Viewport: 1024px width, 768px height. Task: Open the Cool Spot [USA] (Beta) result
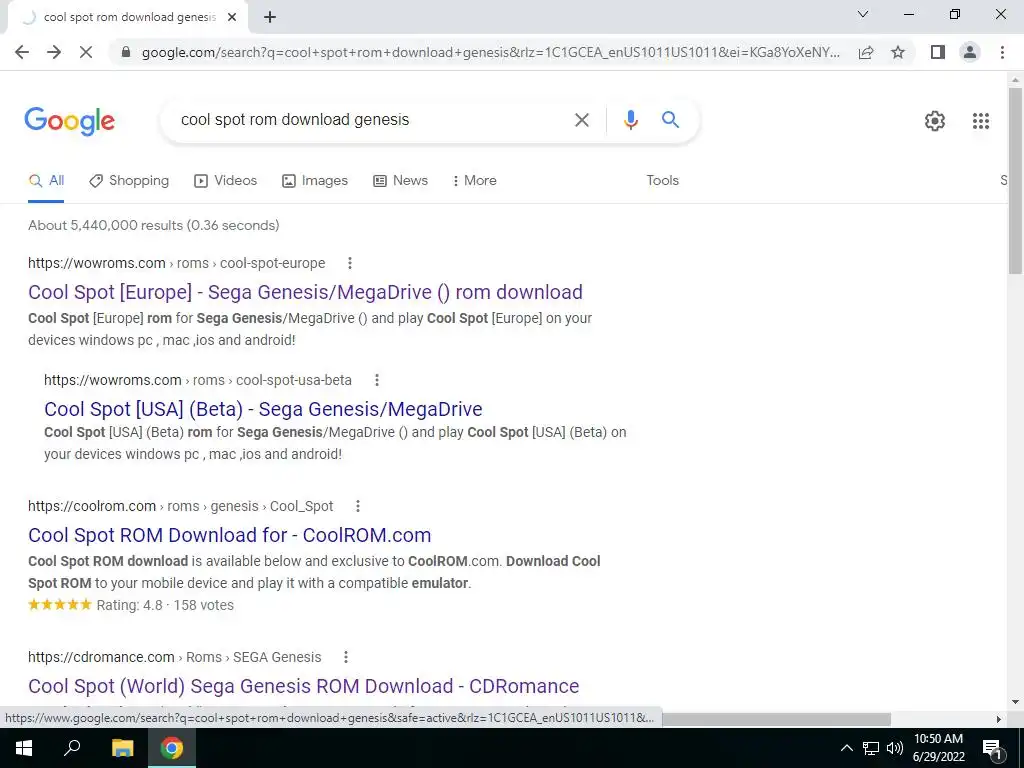click(263, 409)
